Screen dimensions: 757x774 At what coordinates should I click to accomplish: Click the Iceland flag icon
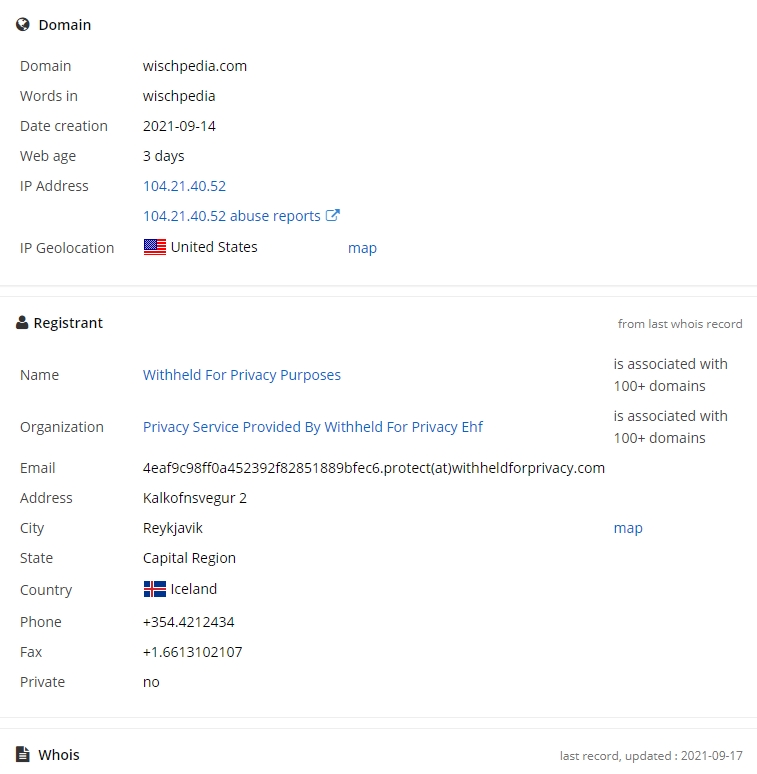(154, 589)
